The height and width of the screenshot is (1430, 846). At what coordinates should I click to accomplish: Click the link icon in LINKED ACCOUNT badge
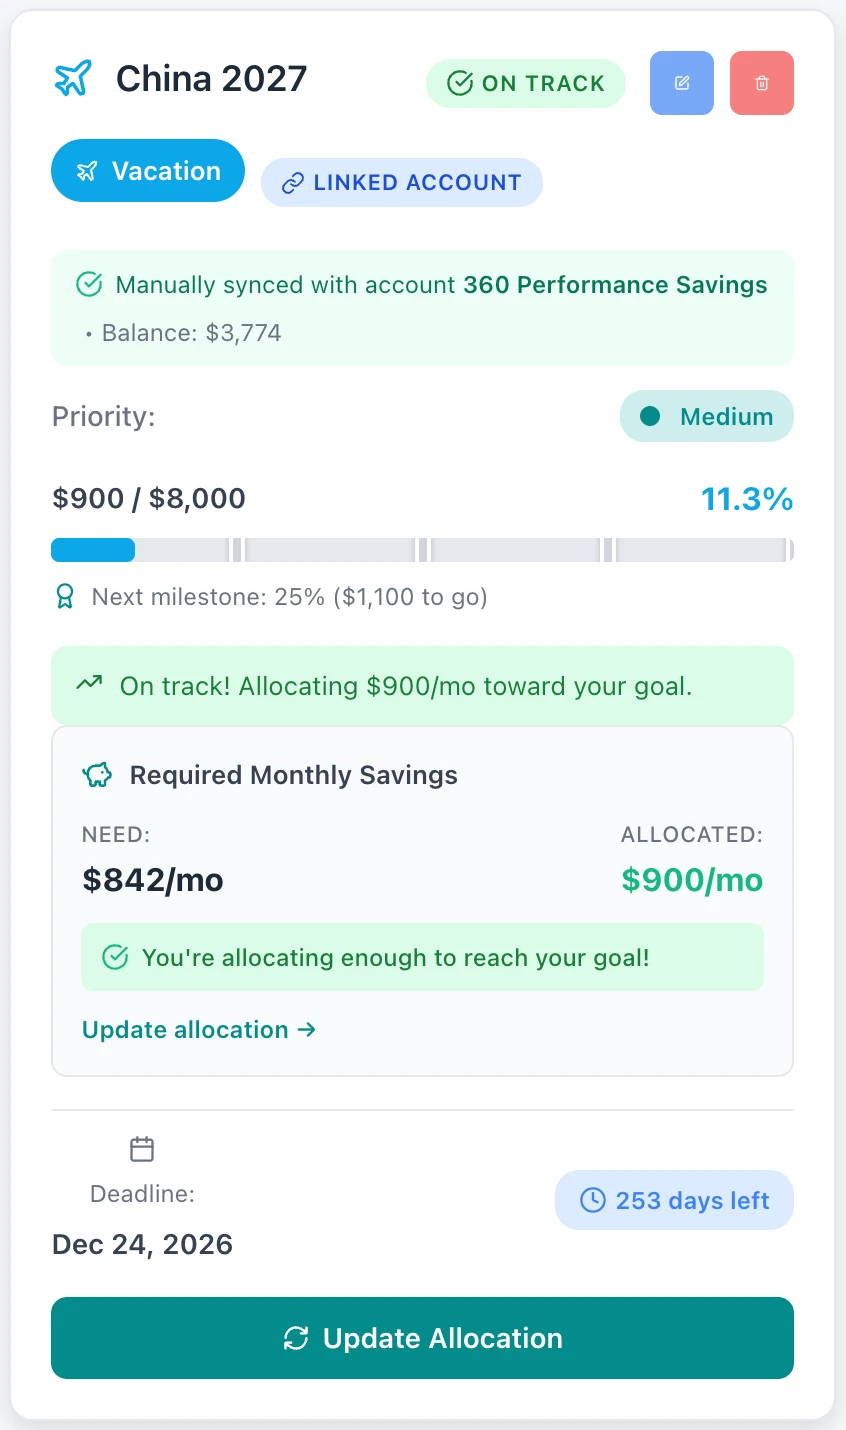pos(293,183)
